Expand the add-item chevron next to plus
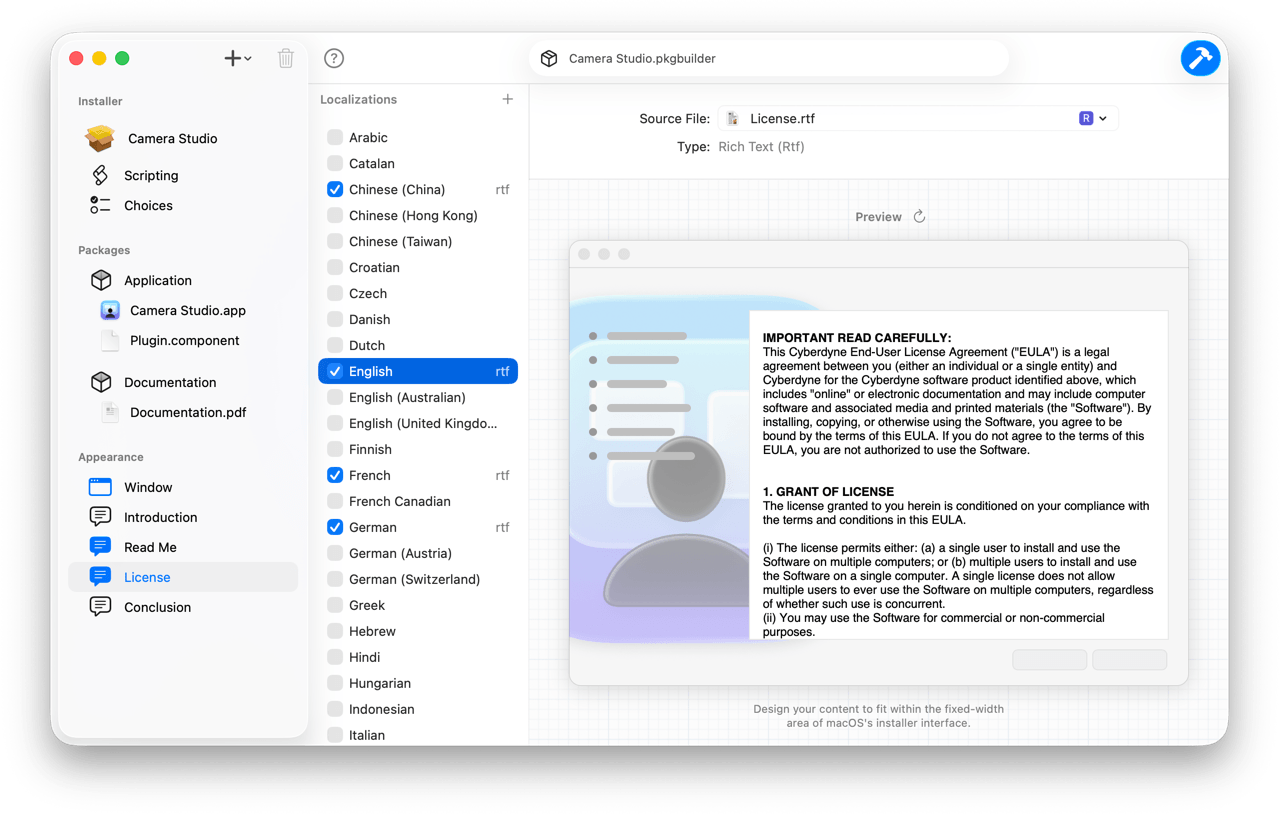The height and width of the screenshot is (820, 1280). (x=247, y=58)
